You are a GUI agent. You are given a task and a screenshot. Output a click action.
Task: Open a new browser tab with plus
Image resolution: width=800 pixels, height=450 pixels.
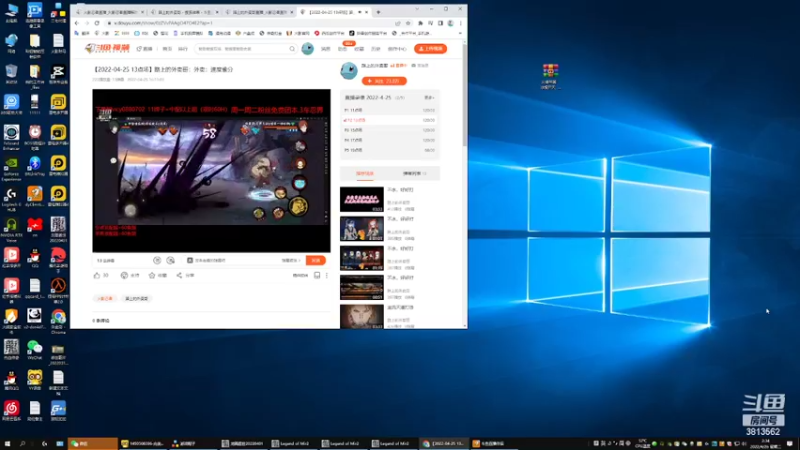[x=378, y=12]
